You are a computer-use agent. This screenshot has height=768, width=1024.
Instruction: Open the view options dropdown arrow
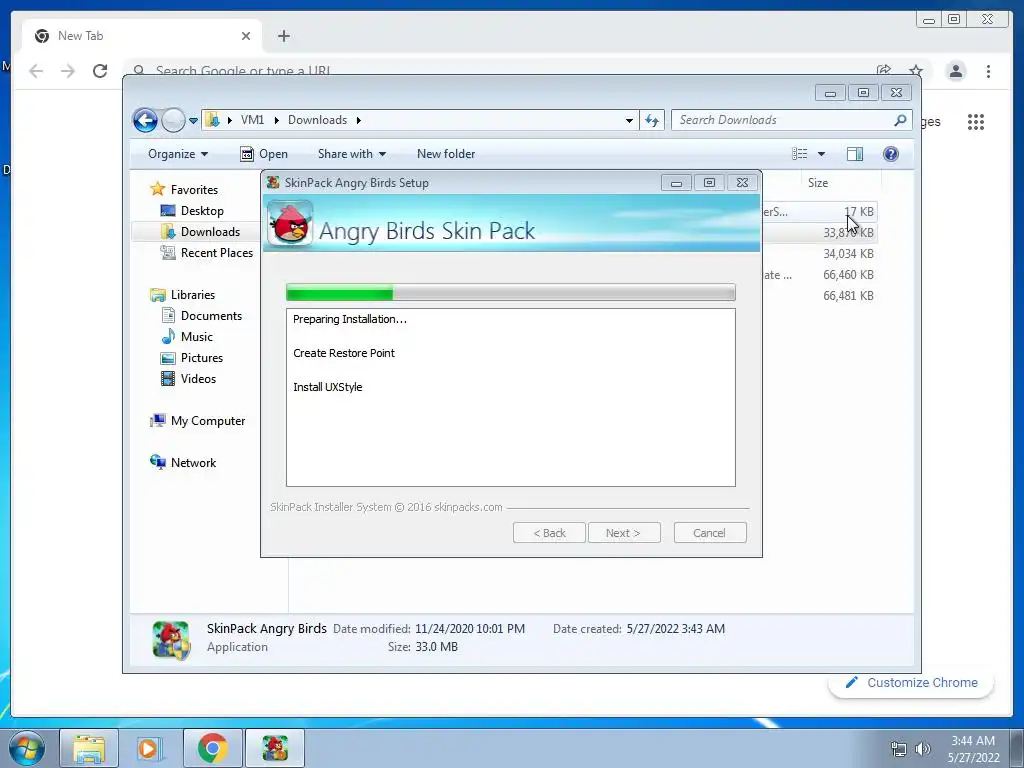(x=822, y=154)
